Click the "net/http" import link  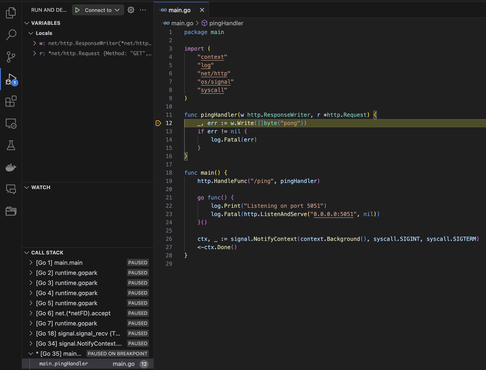pyautogui.click(x=214, y=74)
